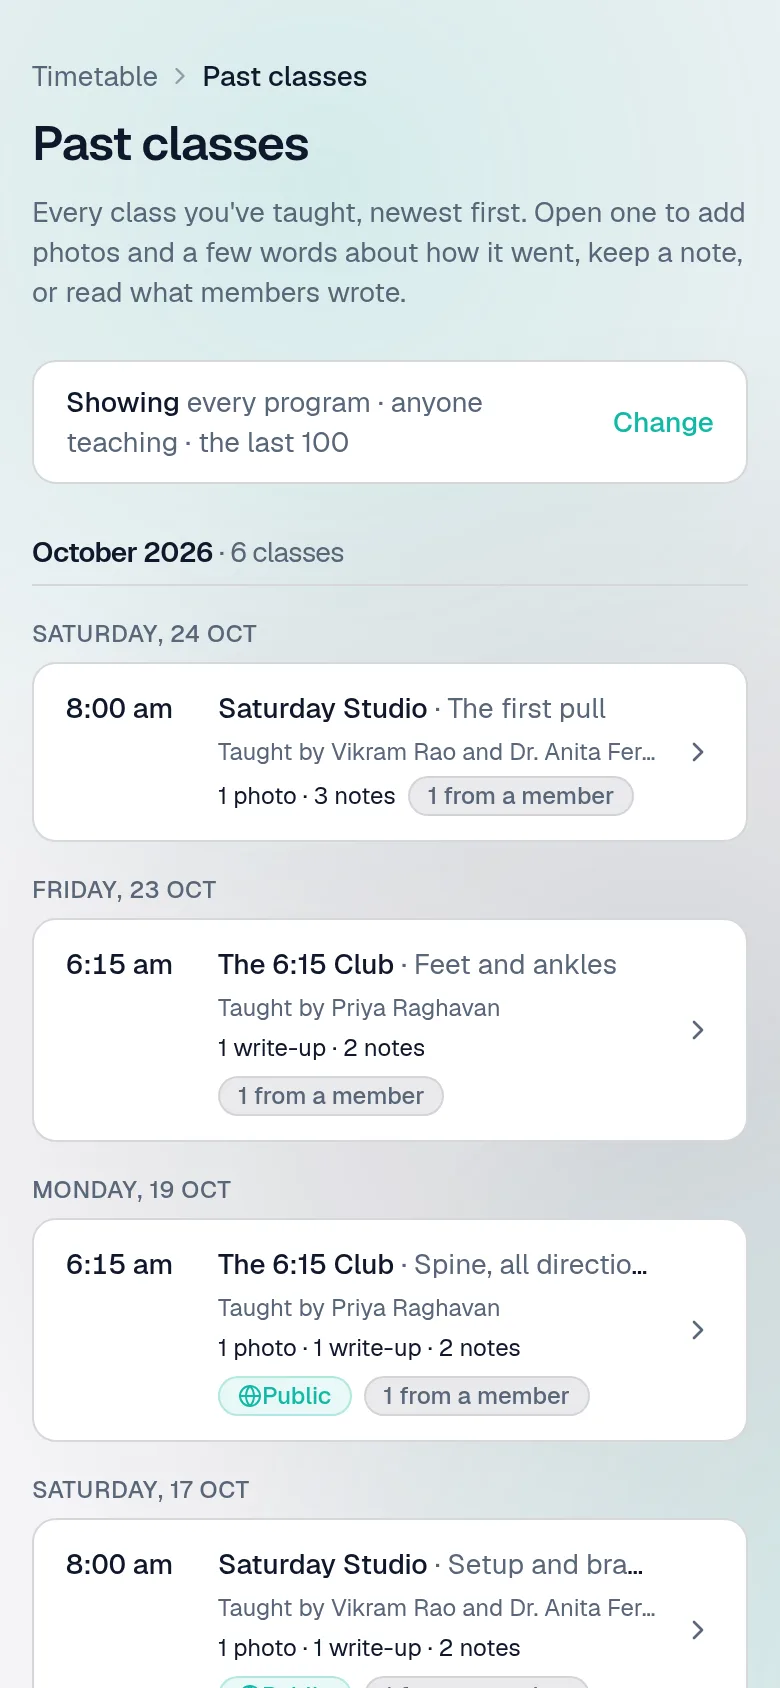Click '1 from a member' on Spine class
The image size is (780, 1688).
pos(476,1396)
